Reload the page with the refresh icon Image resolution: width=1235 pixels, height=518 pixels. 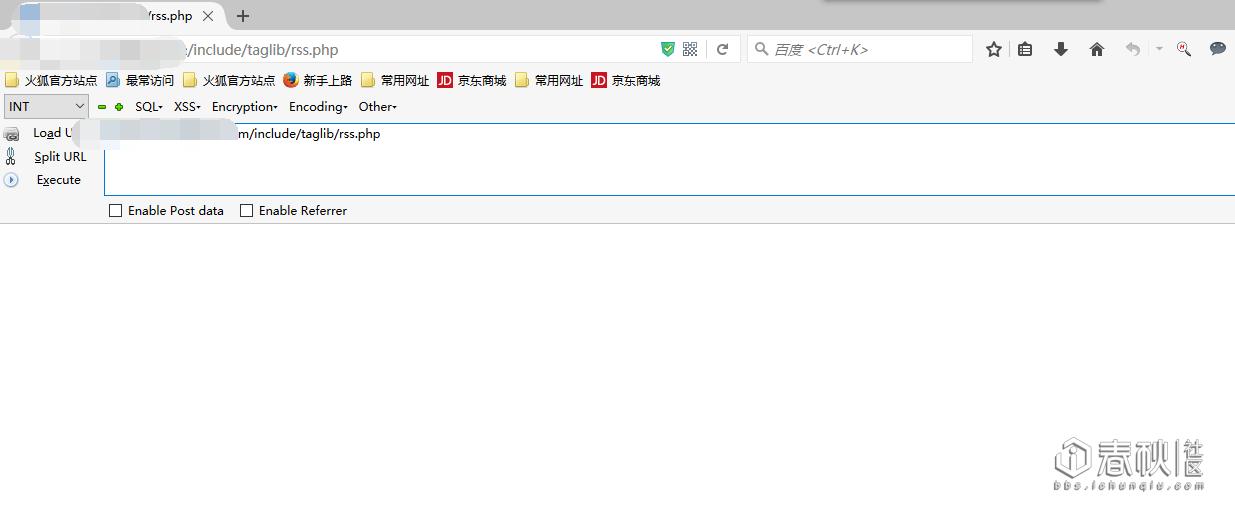(x=722, y=49)
